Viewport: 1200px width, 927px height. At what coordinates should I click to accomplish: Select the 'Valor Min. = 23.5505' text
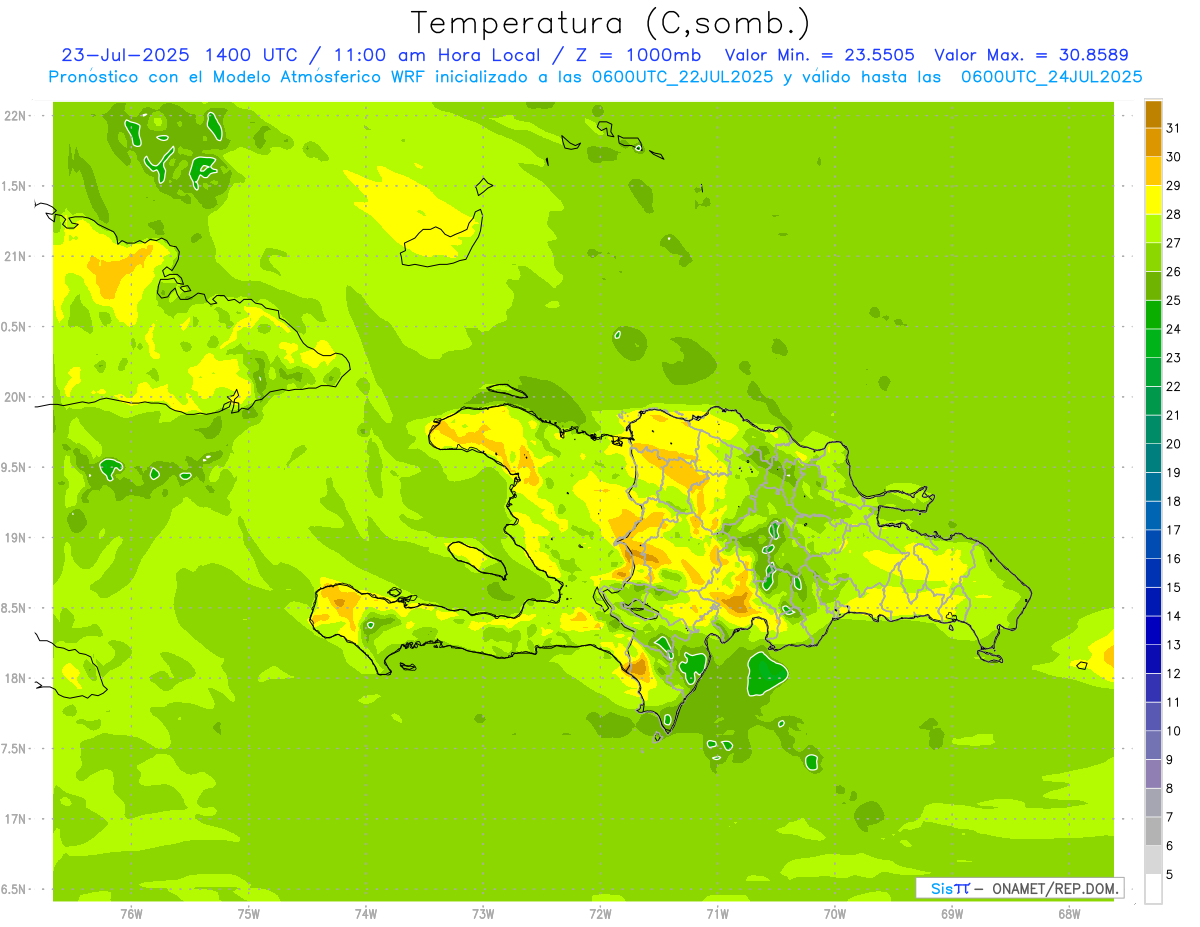point(820,55)
